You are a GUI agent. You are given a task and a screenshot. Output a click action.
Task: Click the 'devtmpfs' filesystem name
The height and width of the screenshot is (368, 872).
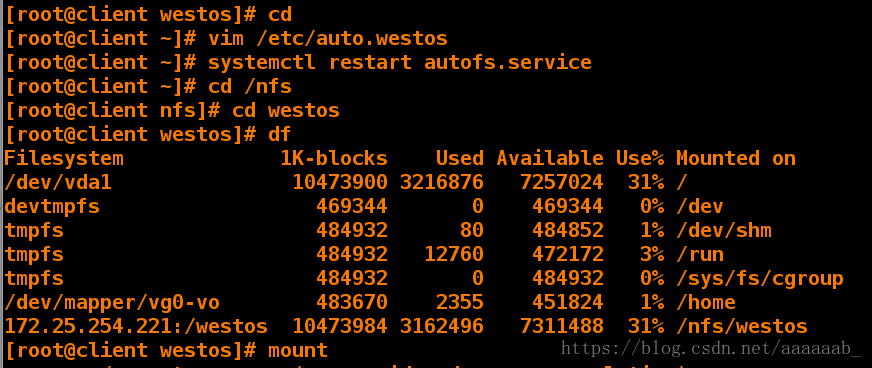tap(52, 206)
